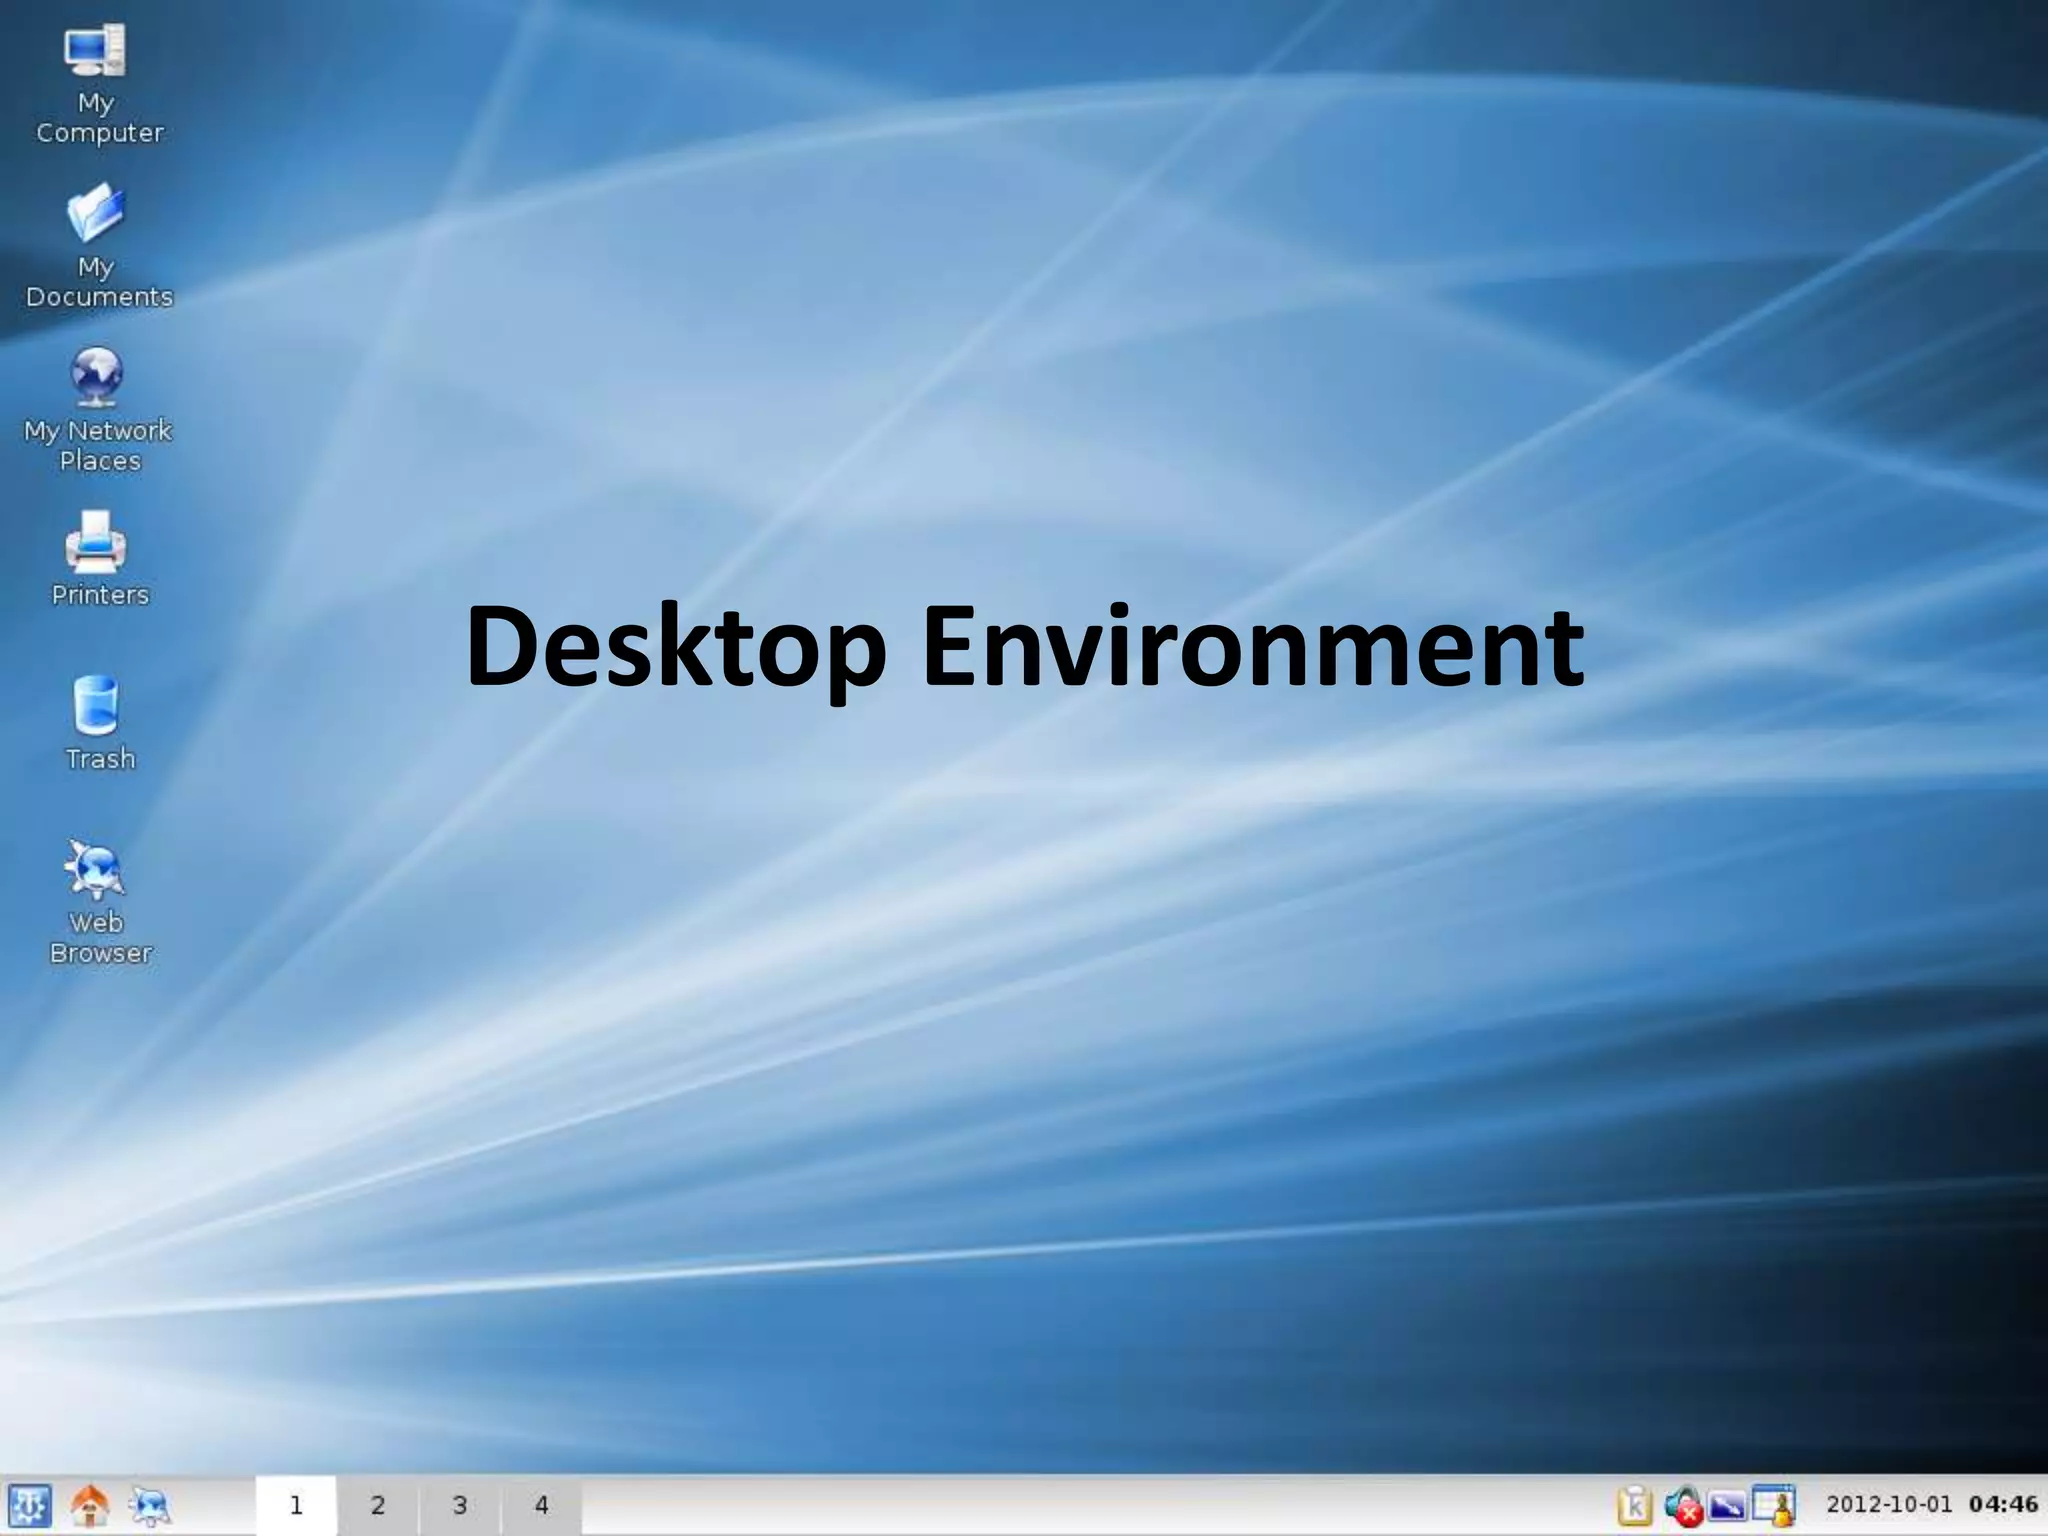
Task: Open the display resize tray icon
Action: tap(1728, 1505)
